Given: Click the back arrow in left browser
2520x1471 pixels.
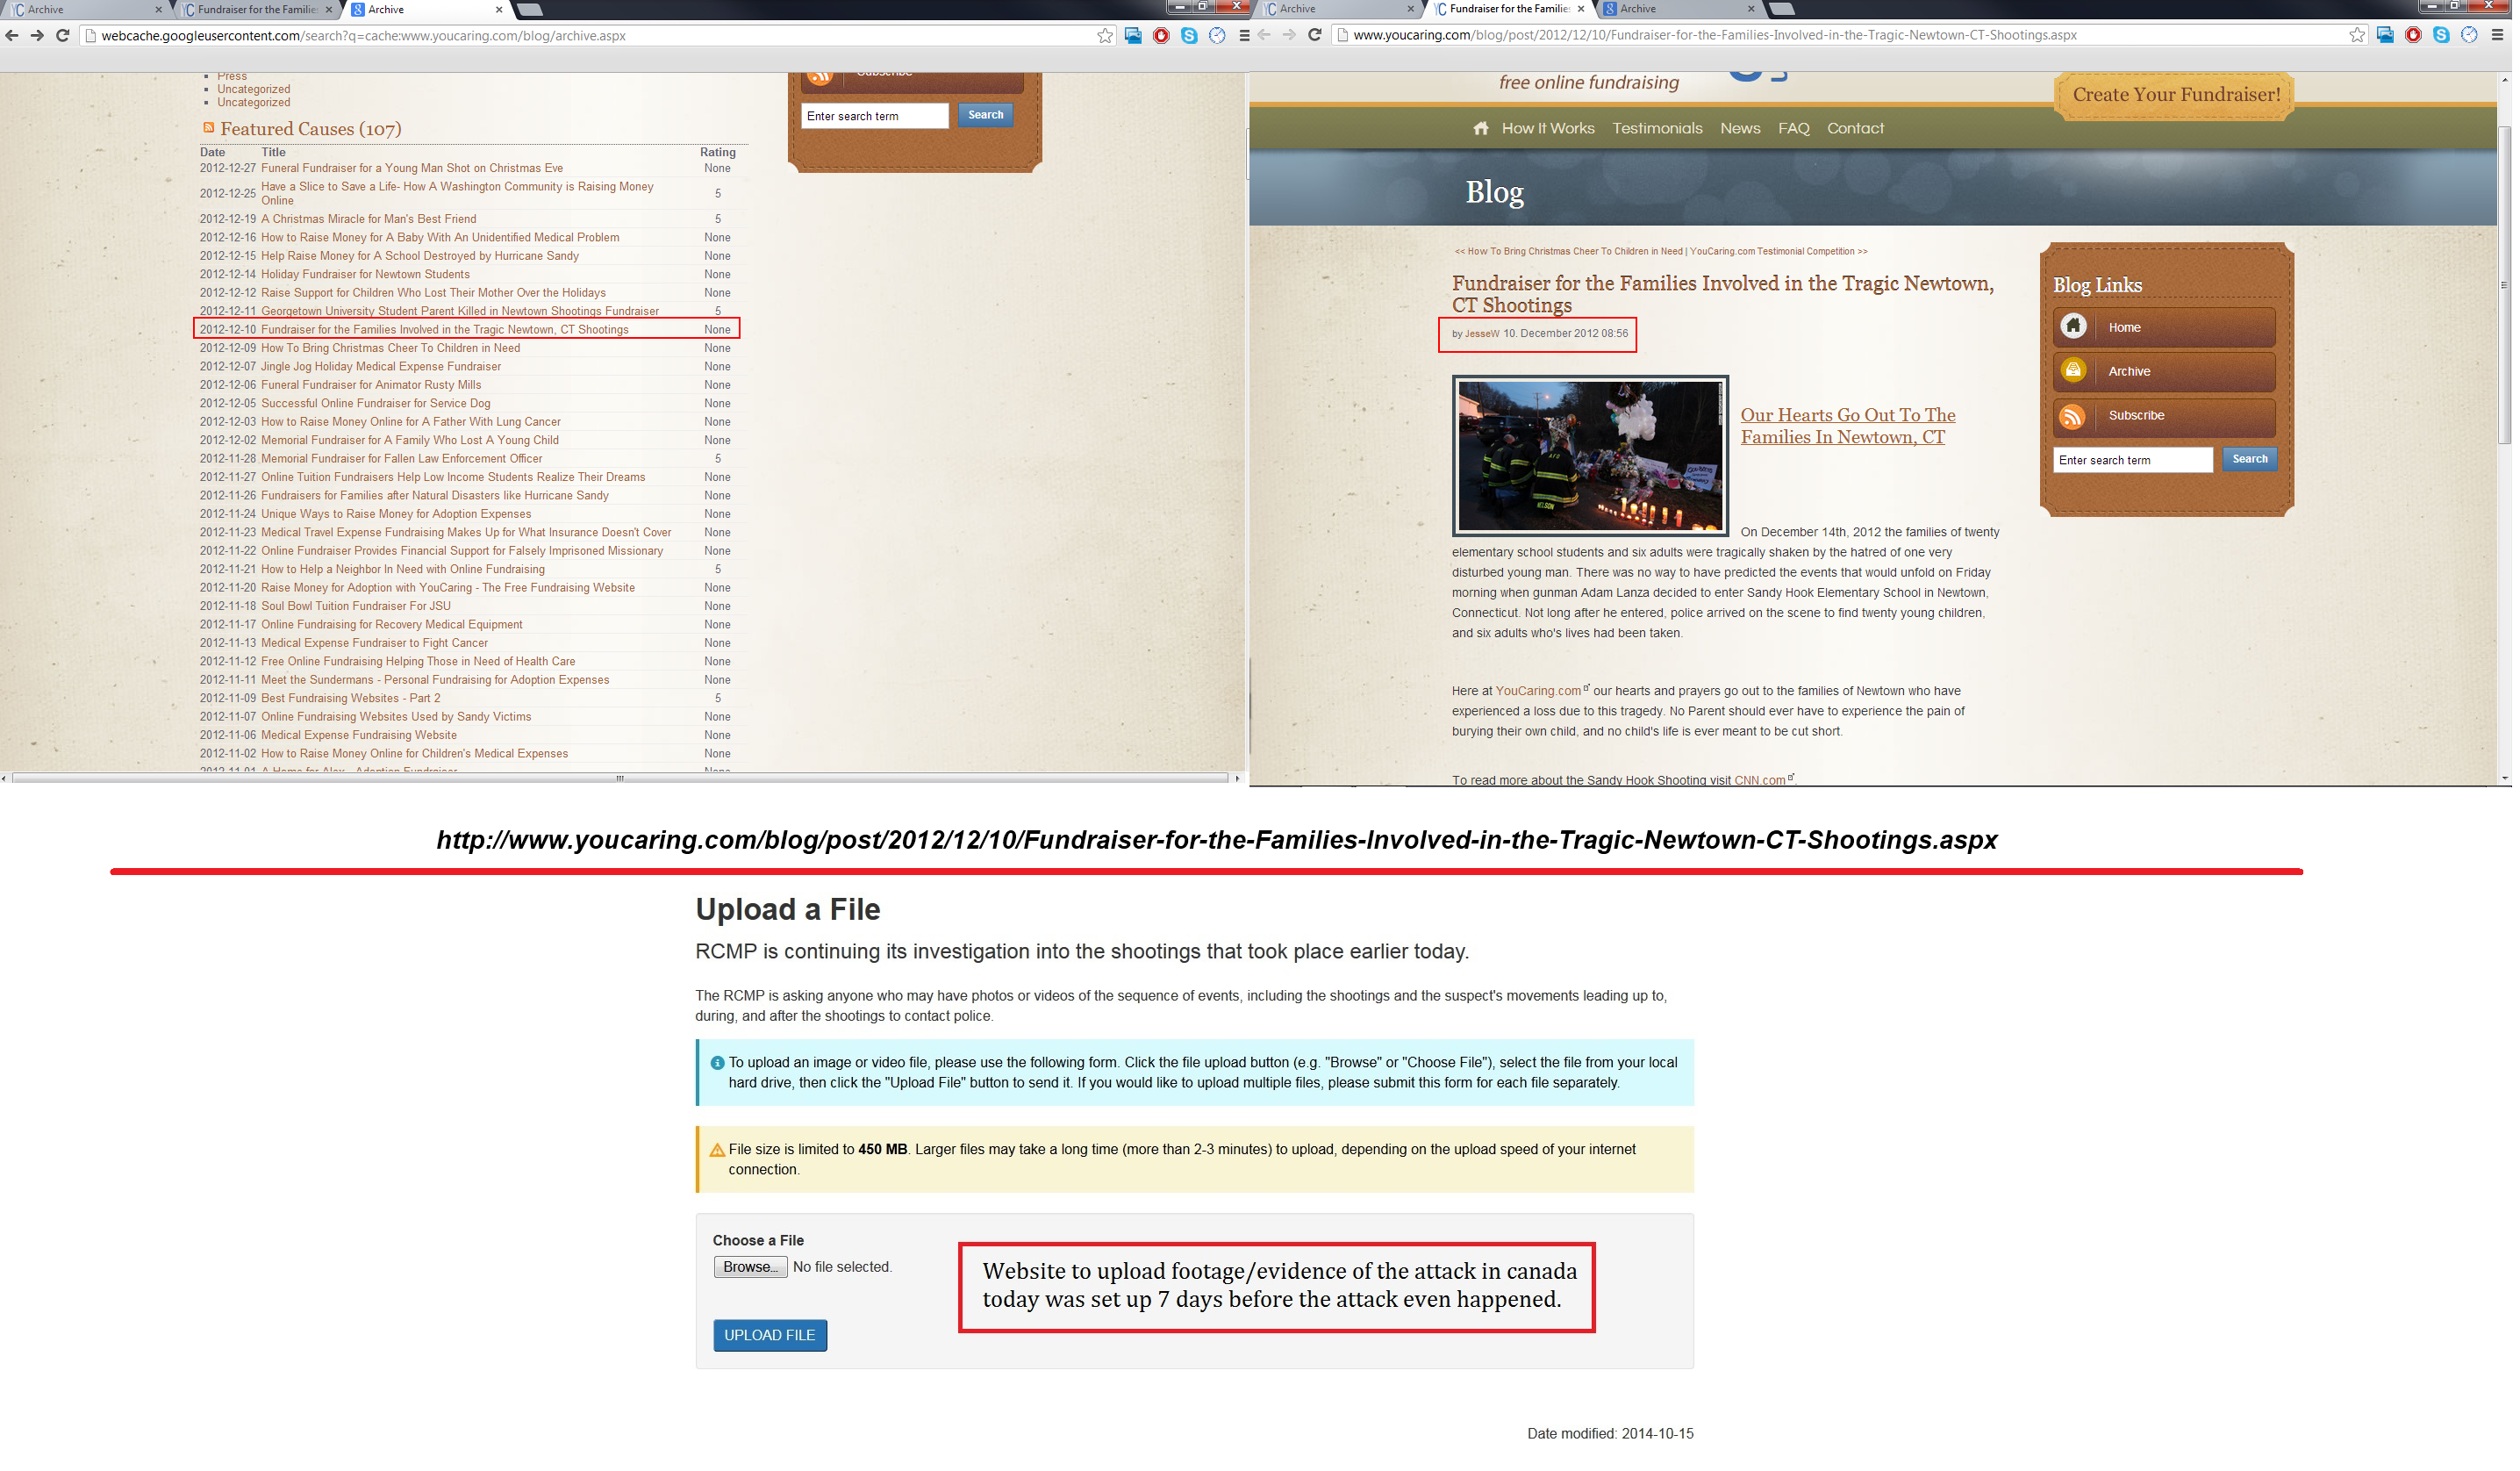Looking at the screenshot, I should point(12,36).
